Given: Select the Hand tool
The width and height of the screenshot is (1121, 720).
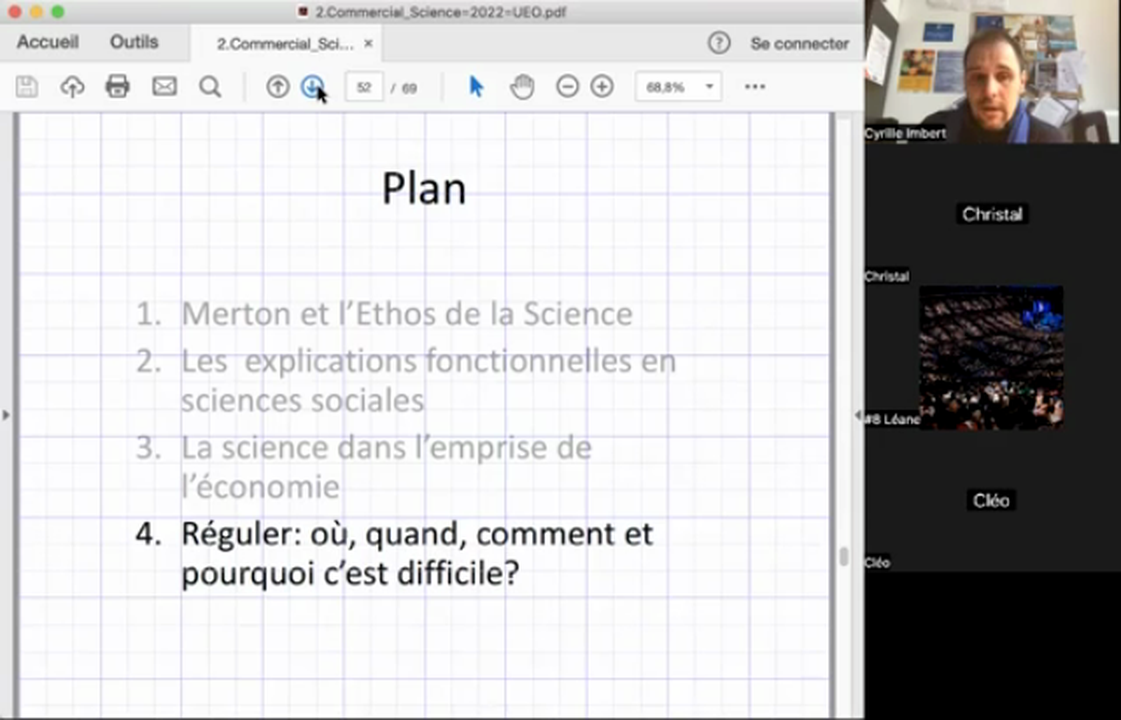Looking at the screenshot, I should (521, 87).
